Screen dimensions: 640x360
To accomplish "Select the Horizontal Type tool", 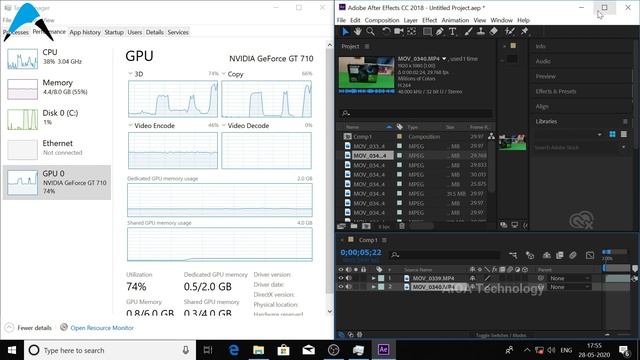I will click(453, 31).
